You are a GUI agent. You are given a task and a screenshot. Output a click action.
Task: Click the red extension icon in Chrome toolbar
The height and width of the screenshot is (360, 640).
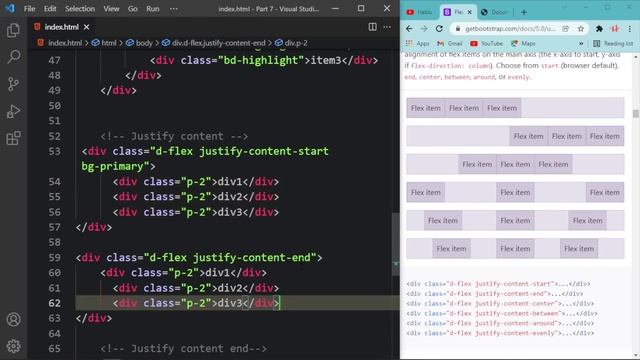[x=614, y=29]
